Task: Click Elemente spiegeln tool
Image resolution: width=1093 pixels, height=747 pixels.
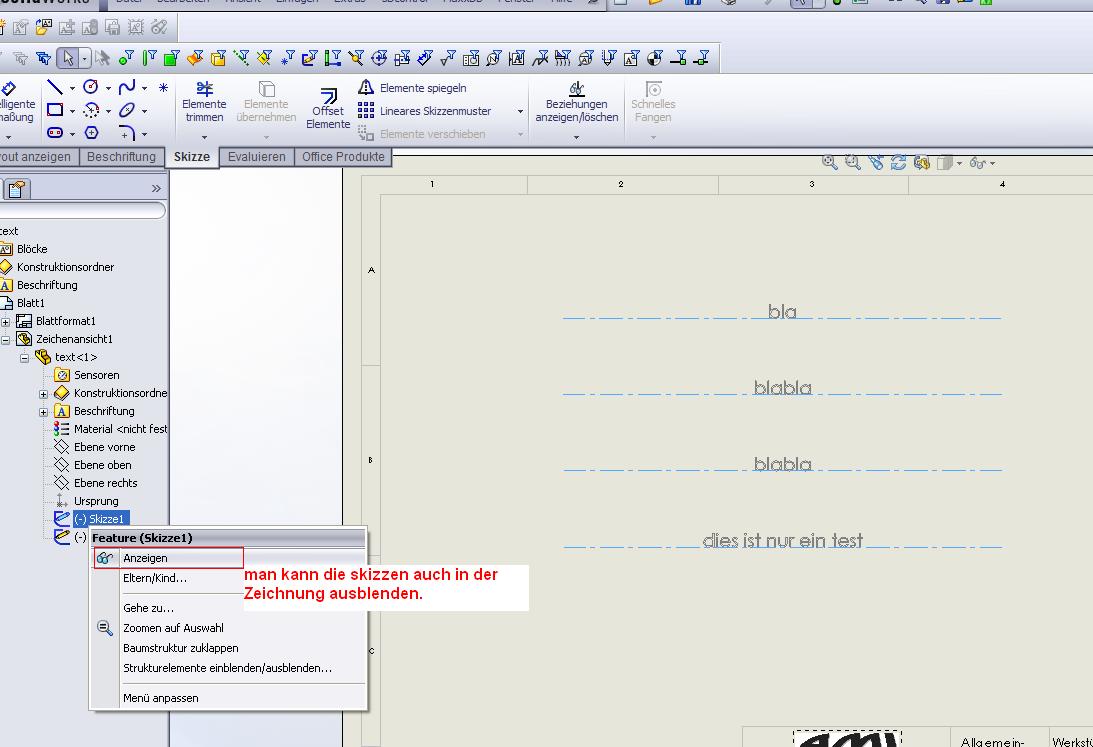Action: [x=412, y=88]
